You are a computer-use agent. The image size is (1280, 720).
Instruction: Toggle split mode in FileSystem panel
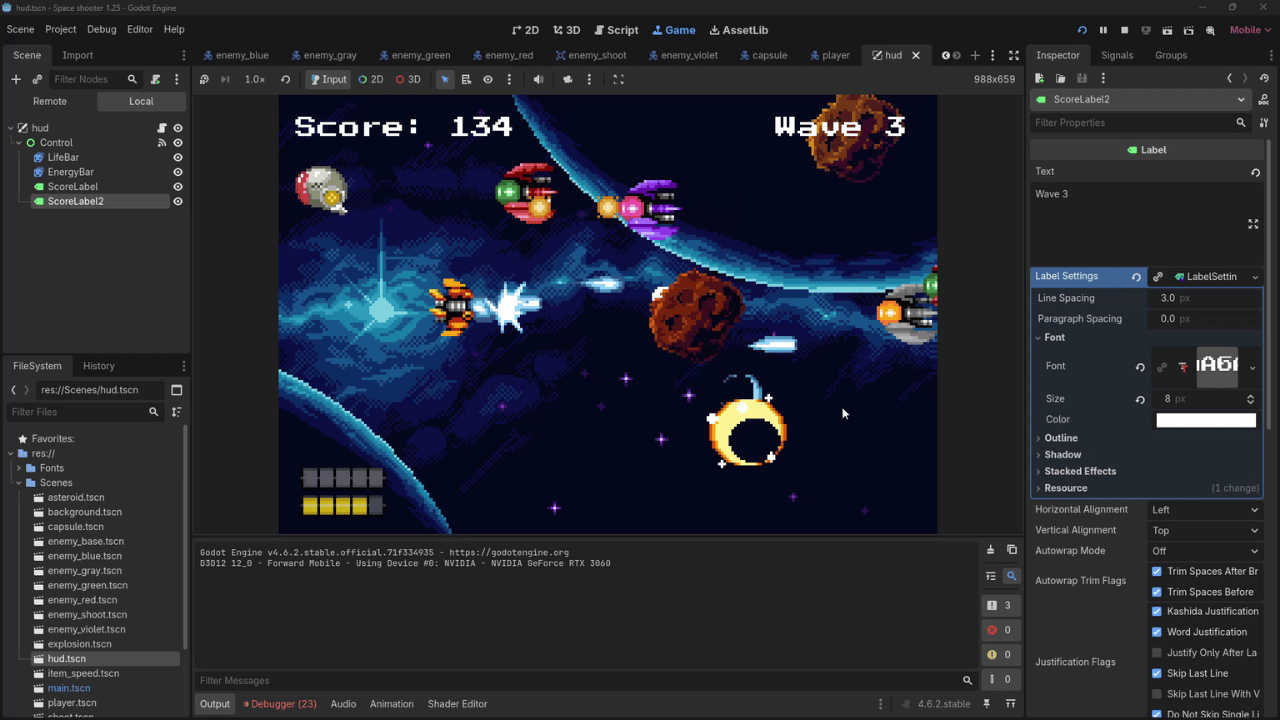(176, 390)
